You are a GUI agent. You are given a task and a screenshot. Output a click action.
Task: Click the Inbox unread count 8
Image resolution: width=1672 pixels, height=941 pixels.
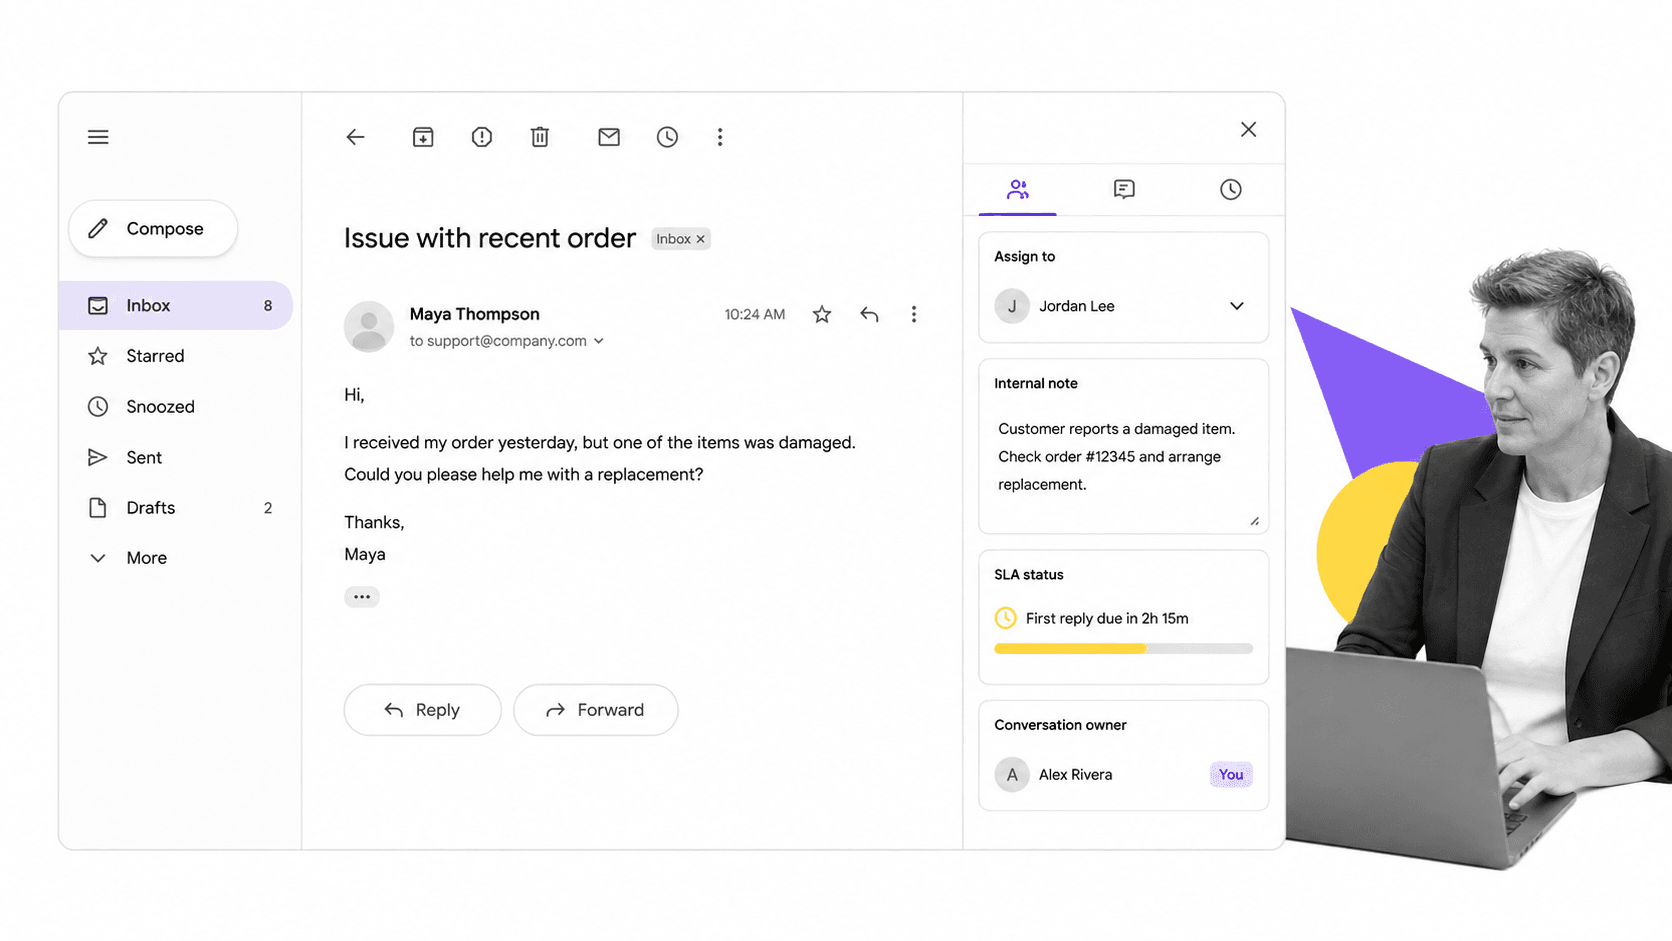pos(268,306)
